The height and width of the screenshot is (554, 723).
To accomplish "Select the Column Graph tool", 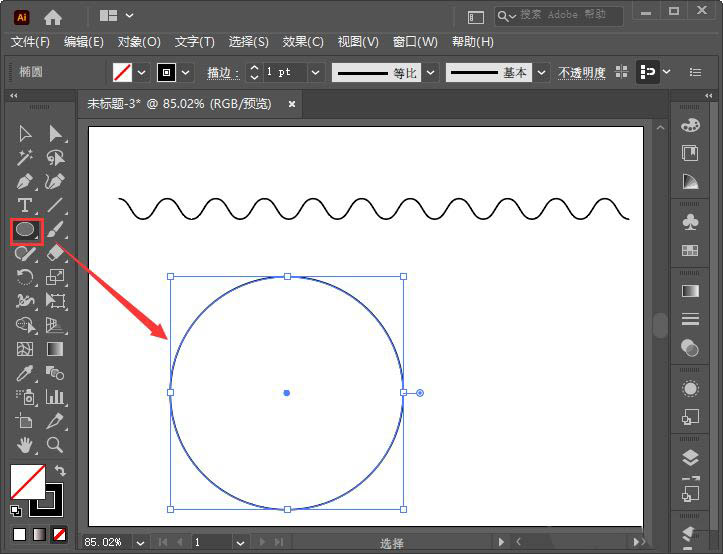I will point(55,397).
